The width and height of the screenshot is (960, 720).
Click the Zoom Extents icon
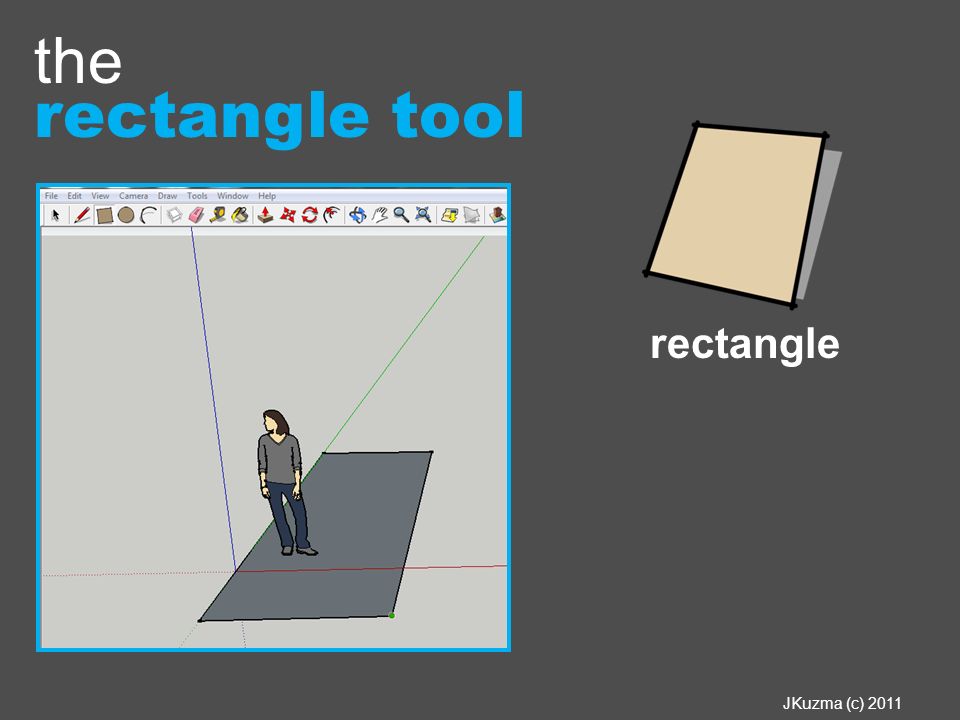[423, 215]
